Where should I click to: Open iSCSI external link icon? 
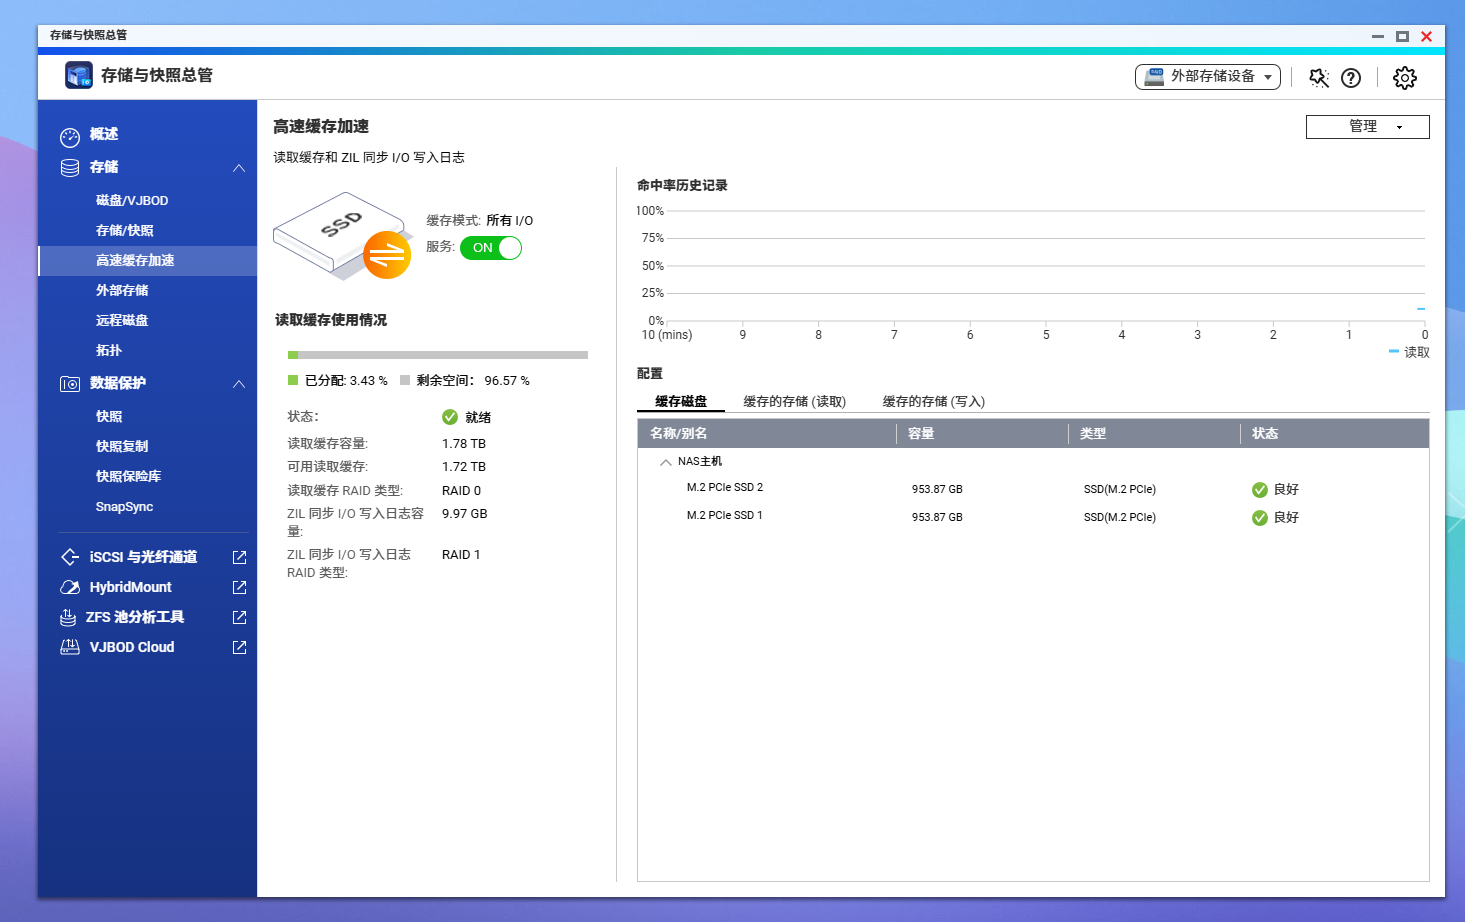(x=239, y=557)
